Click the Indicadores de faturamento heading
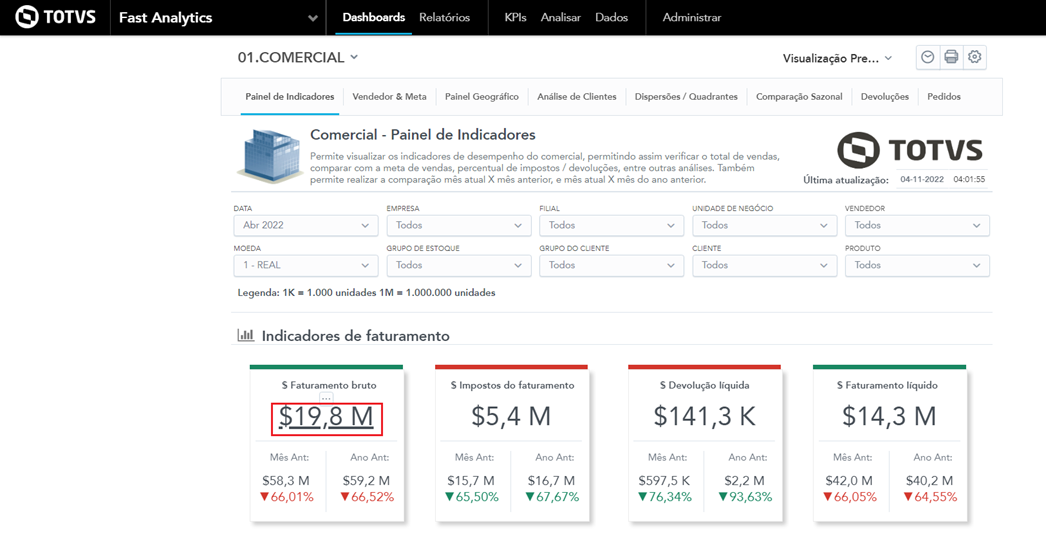Viewport: 1046px width, 541px height. pyautogui.click(x=356, y=336)
